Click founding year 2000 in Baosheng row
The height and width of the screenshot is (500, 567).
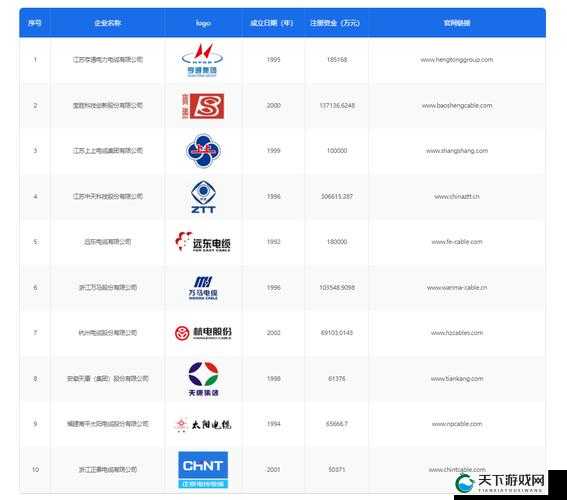click(x=273, y=106)
